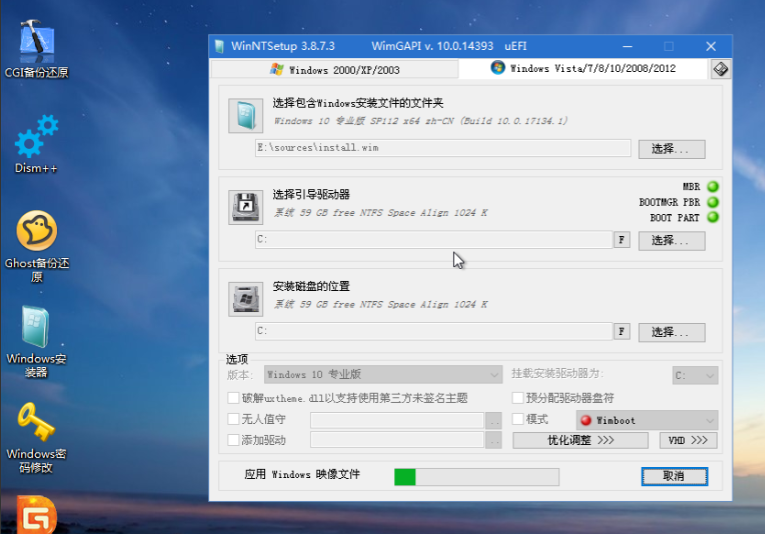
Task: Click browse button for 无人值守 field
Action: pos(494,420)
